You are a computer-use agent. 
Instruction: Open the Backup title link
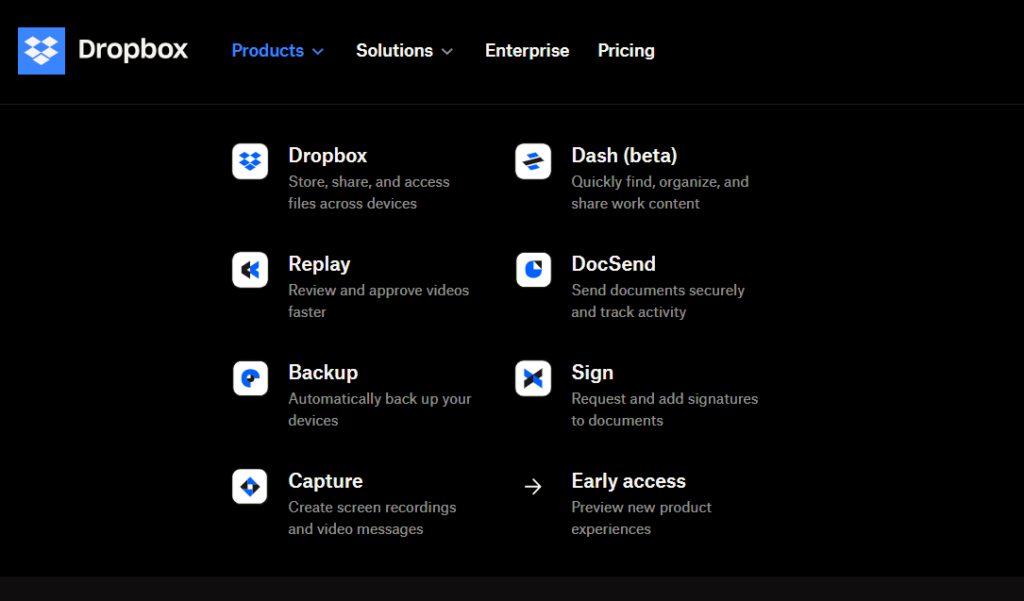click(323, 372)
